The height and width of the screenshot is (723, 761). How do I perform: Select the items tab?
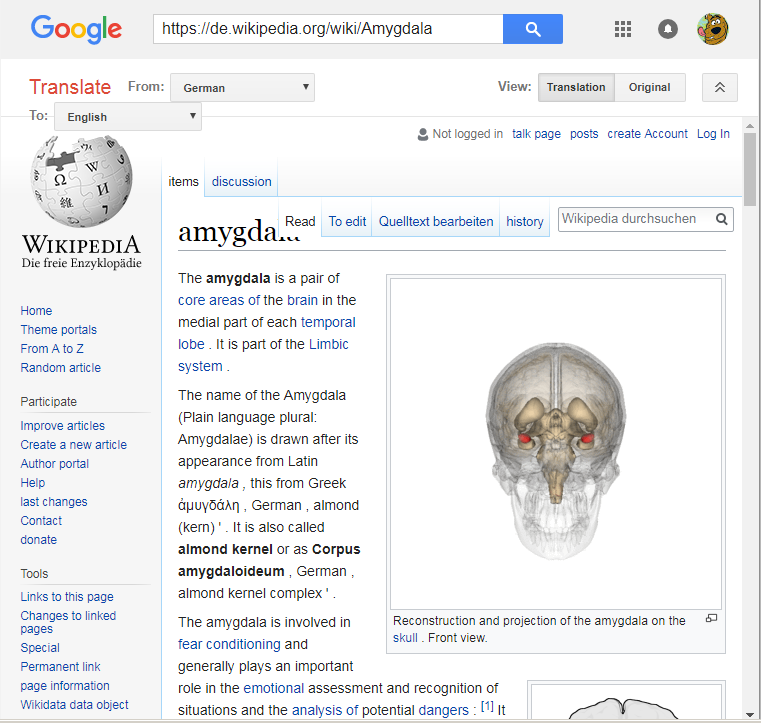pyautogui.click(x=183, y=181)
